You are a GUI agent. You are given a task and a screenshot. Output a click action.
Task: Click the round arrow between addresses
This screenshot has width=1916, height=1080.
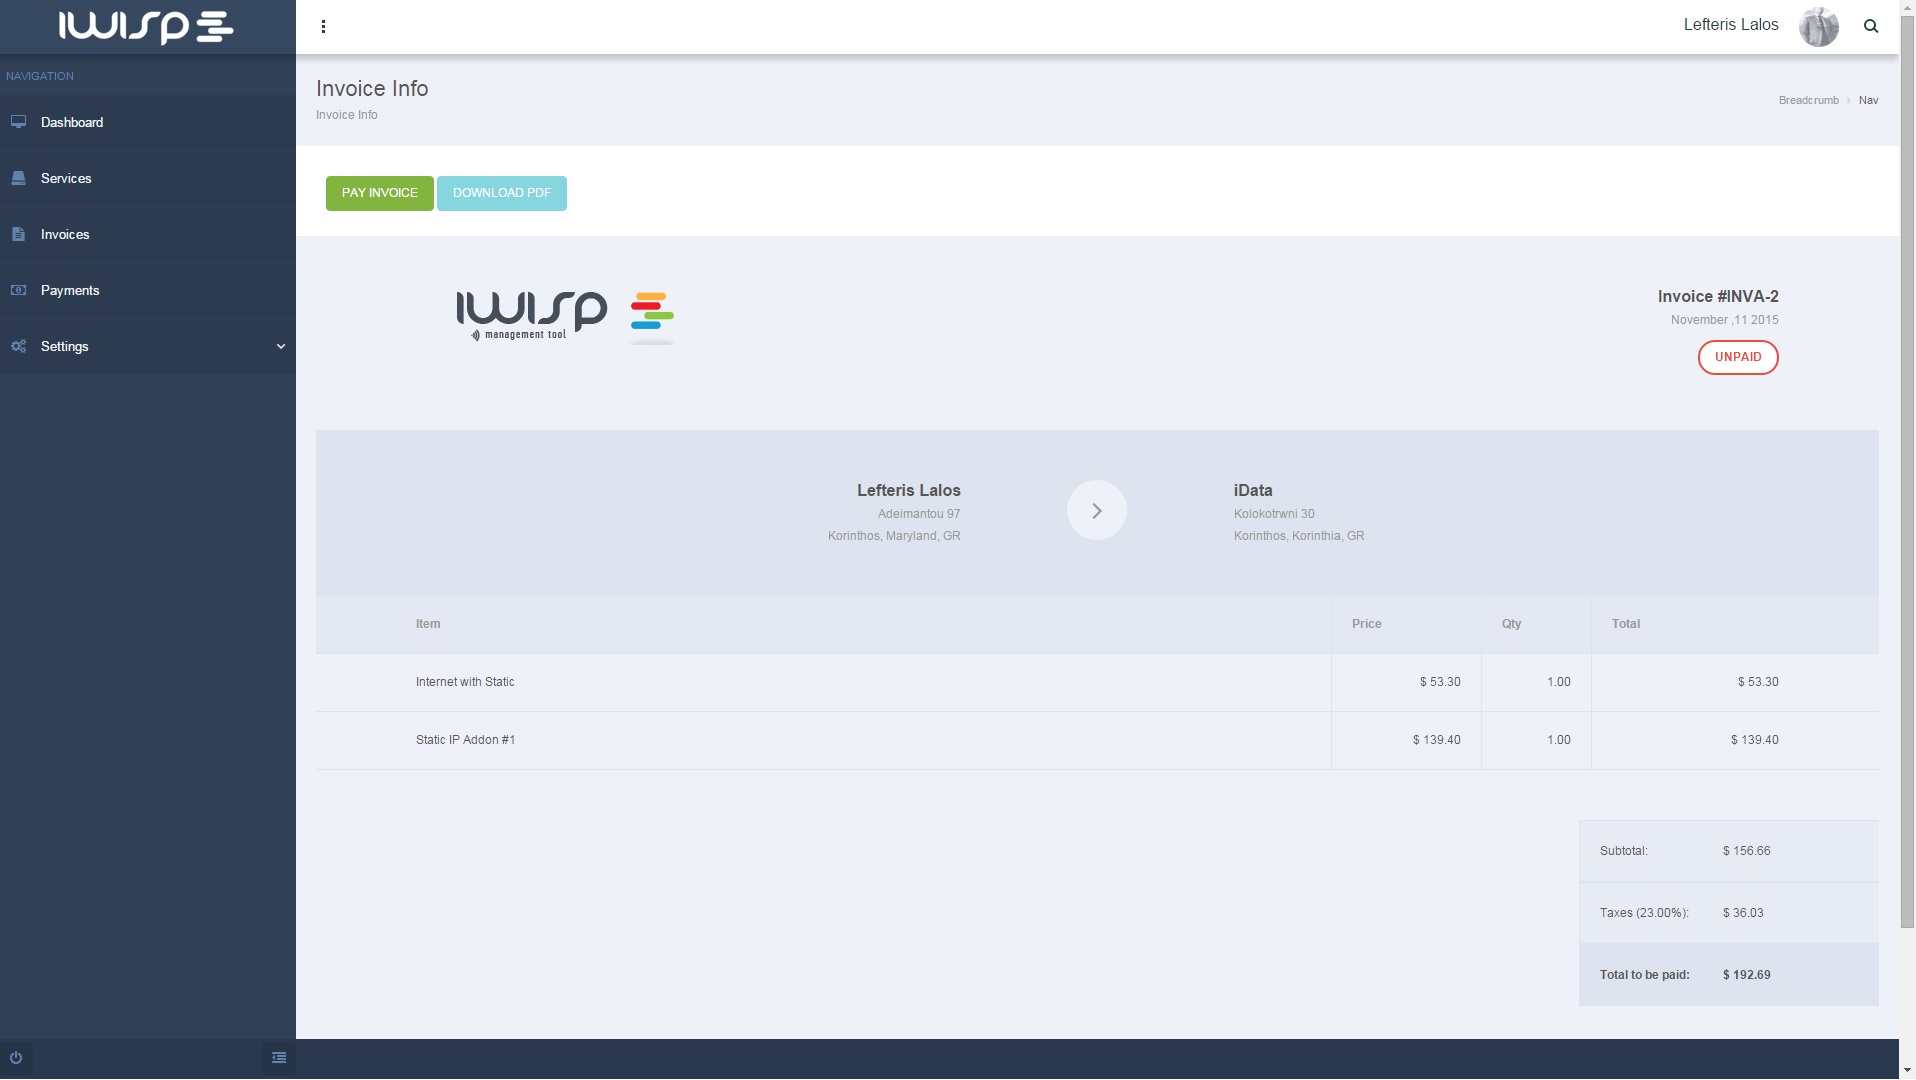1096,511
